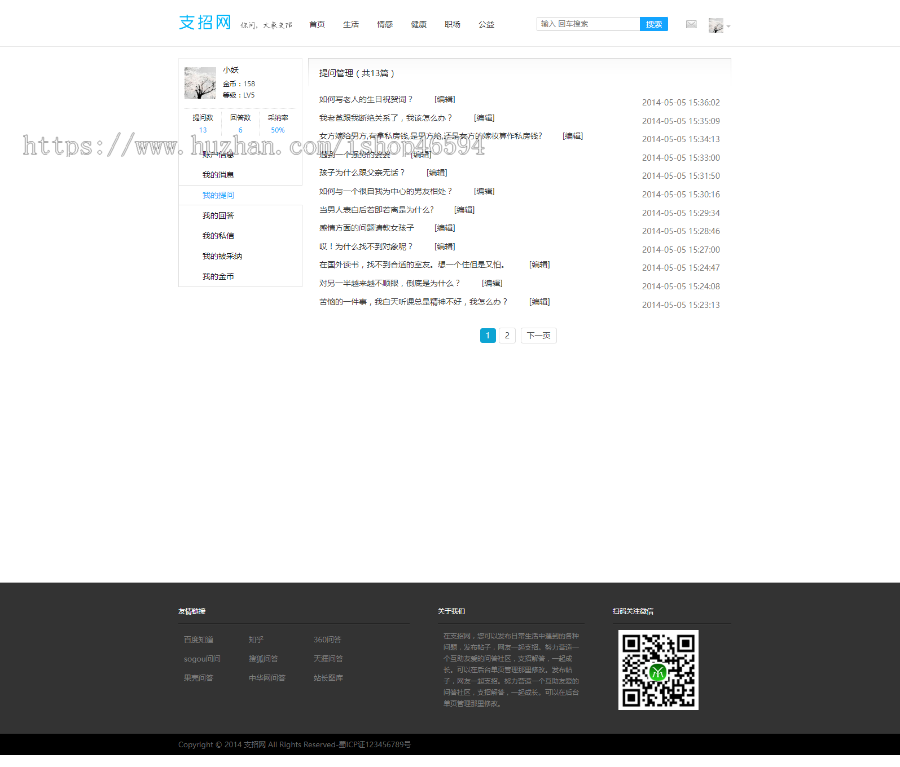
Task: Select pagination page 1
Action: [488, 336]
